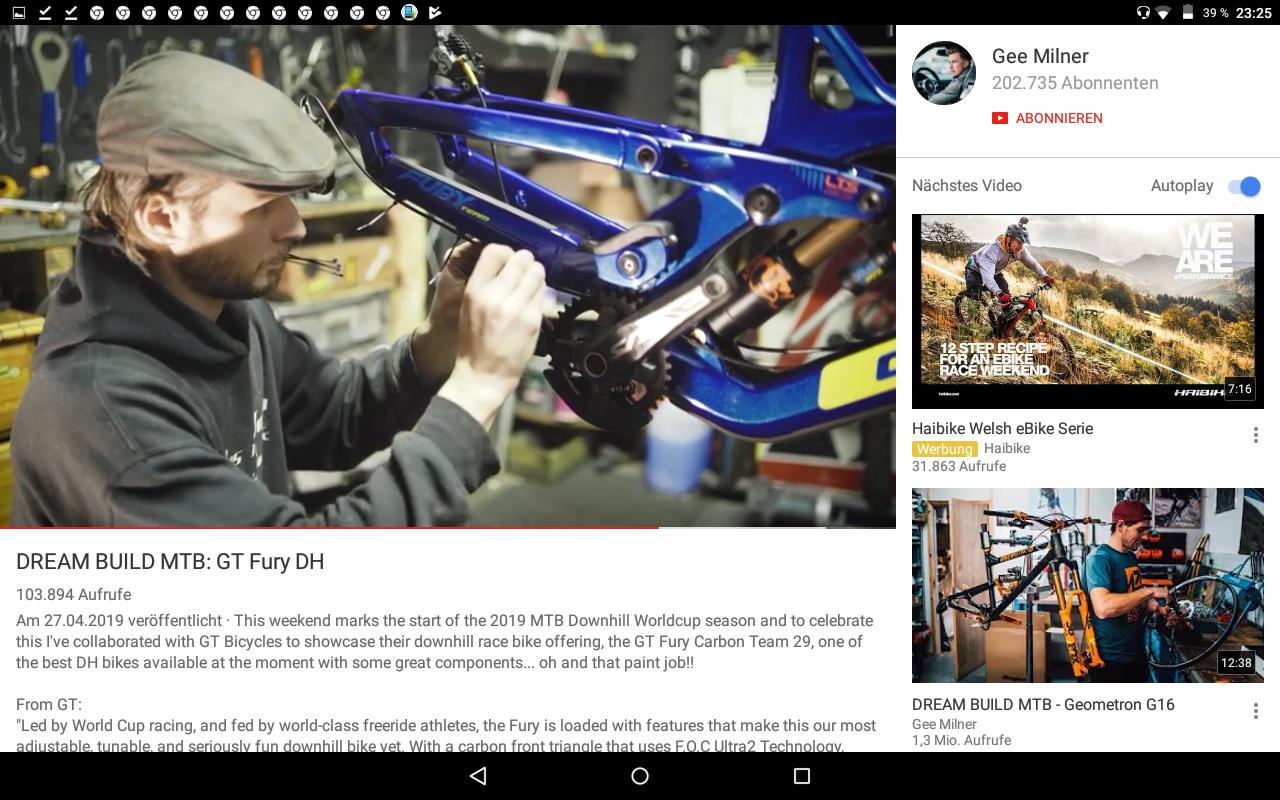Select the Haibike Welsh eBike Serie title
This screenshot has height=800, width=1280.
[x=1002, y=428]
